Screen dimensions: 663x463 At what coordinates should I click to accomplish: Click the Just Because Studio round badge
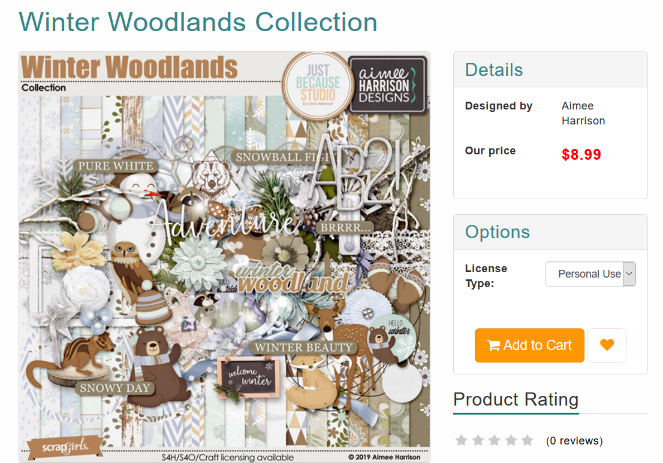(x=318, y=86)
